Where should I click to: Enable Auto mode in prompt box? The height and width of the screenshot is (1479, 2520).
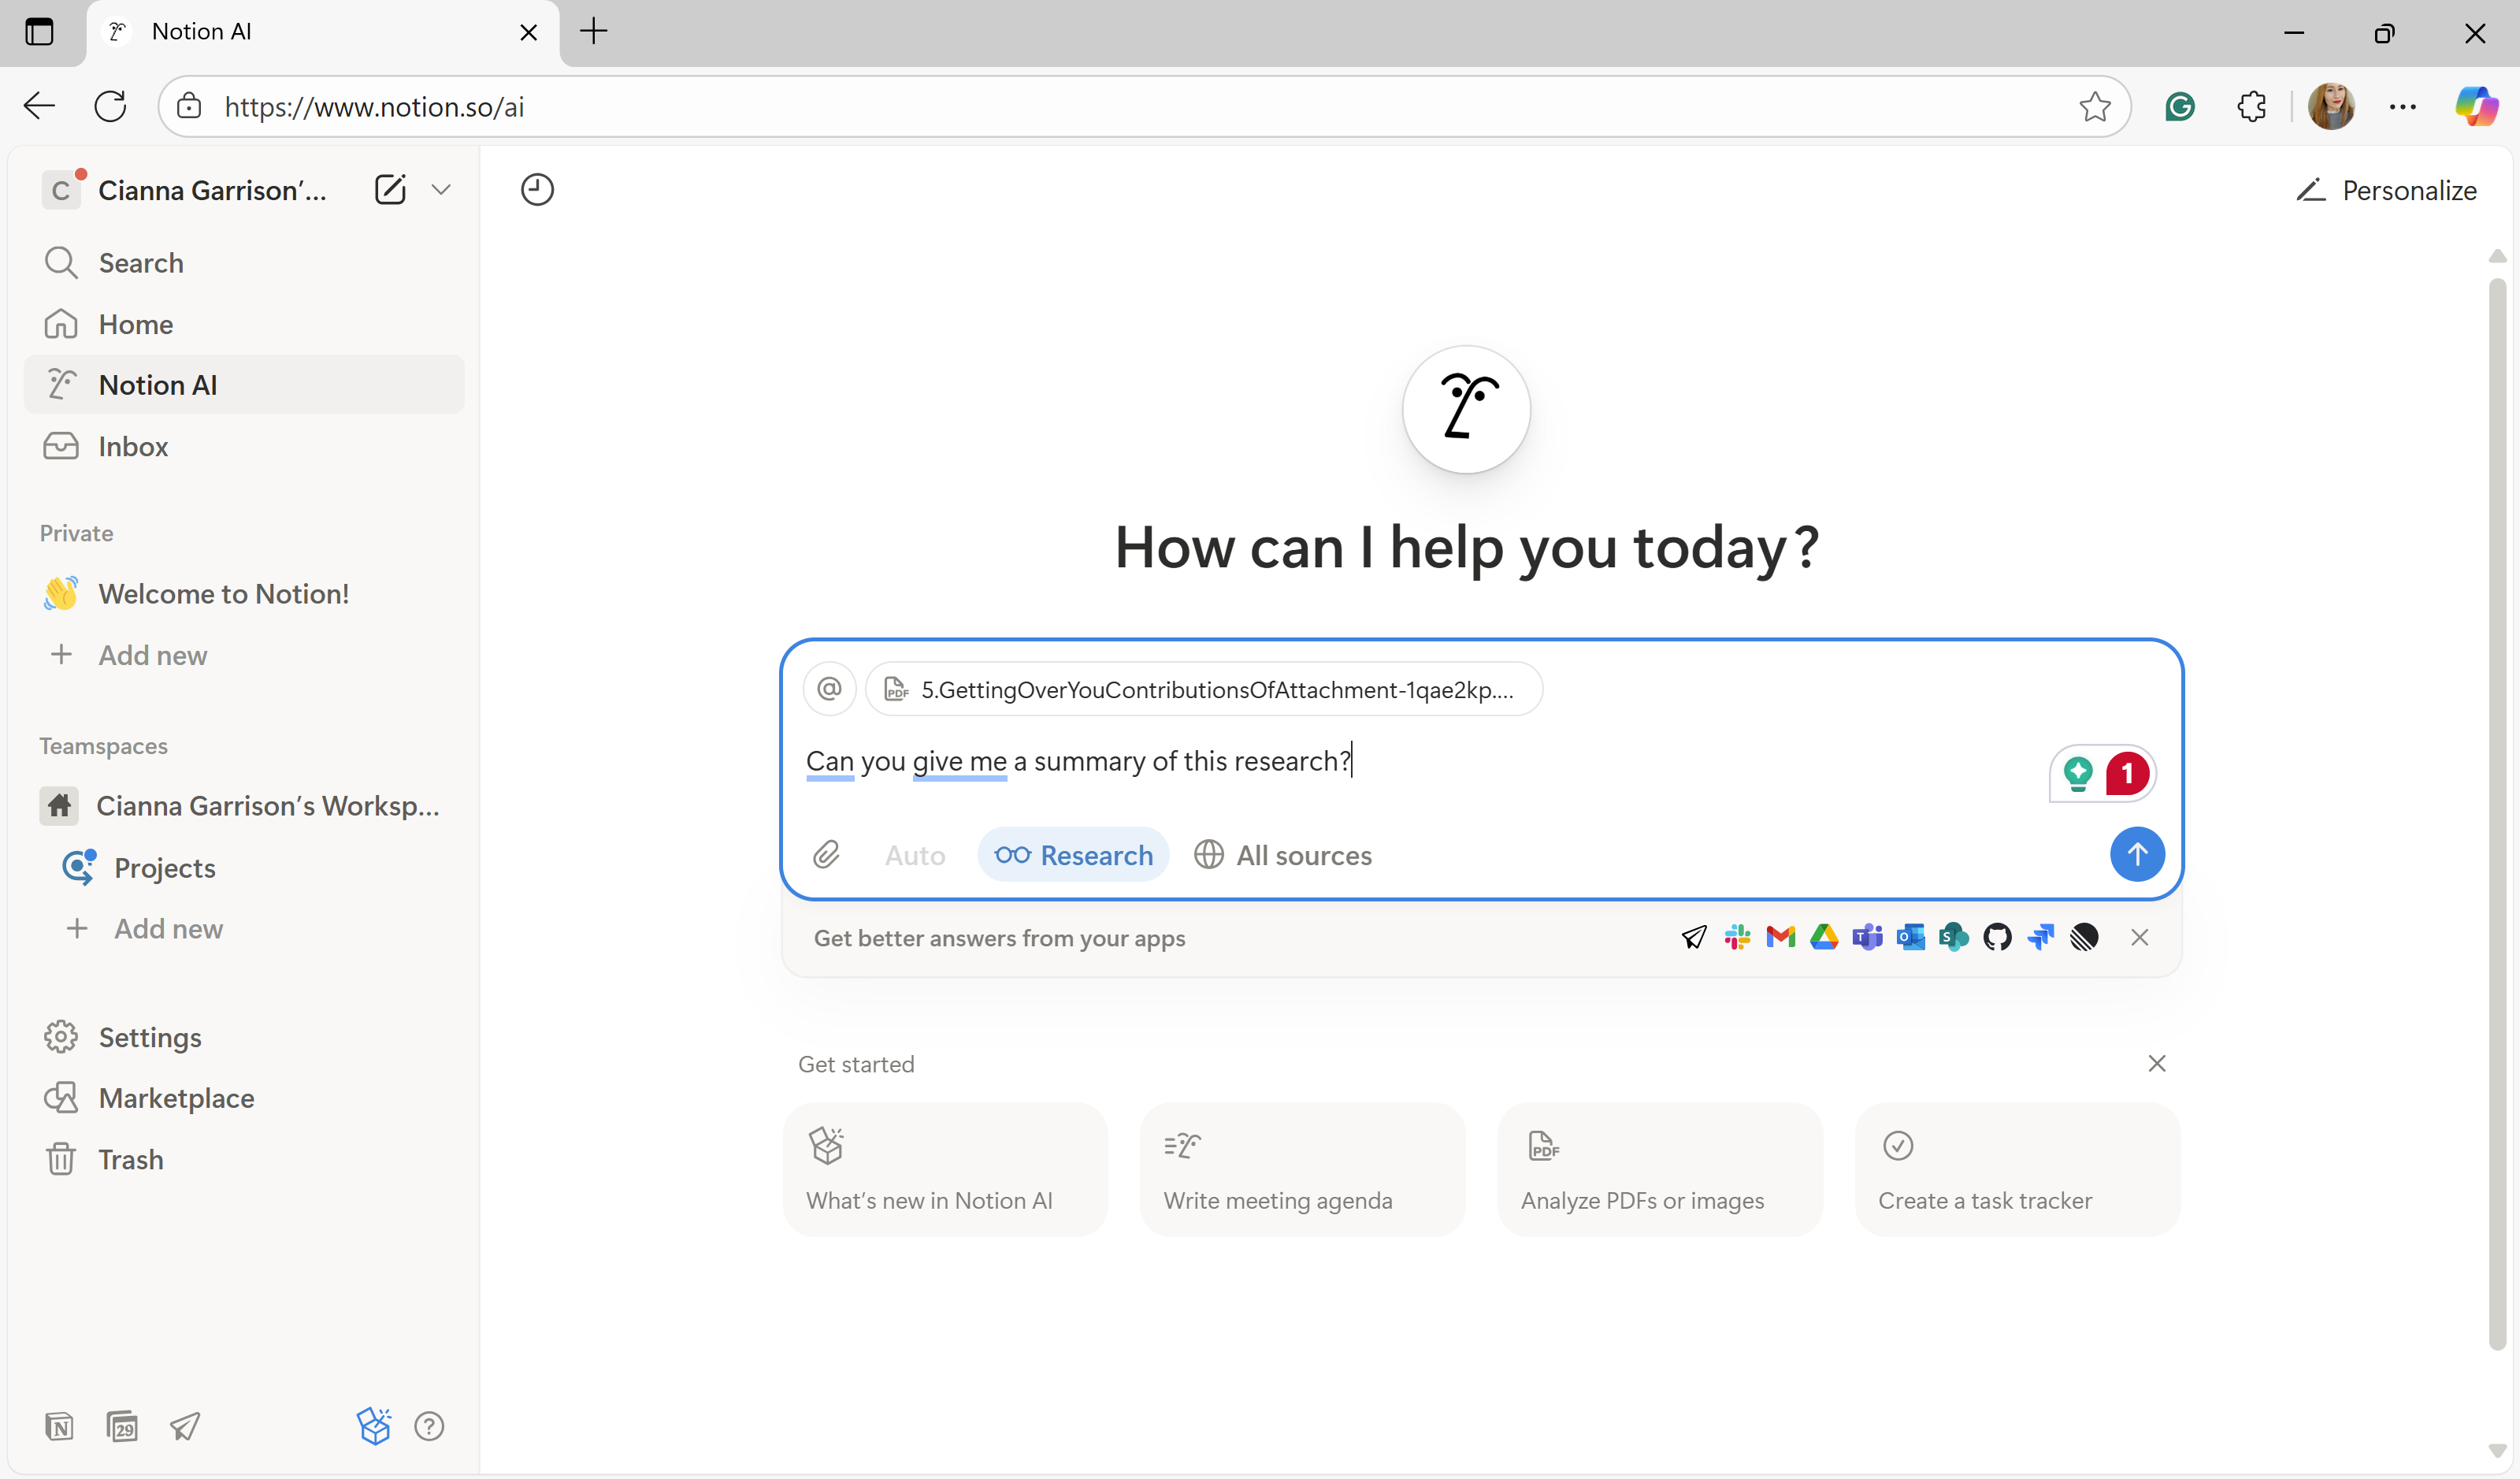[914, 855]
